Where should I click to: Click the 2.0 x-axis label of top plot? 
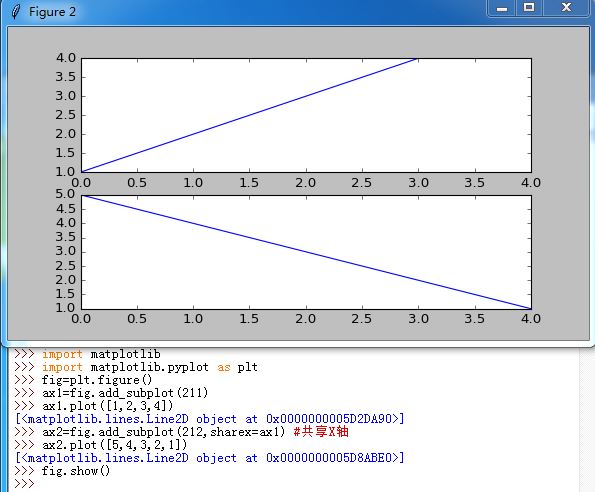(306, 183)
